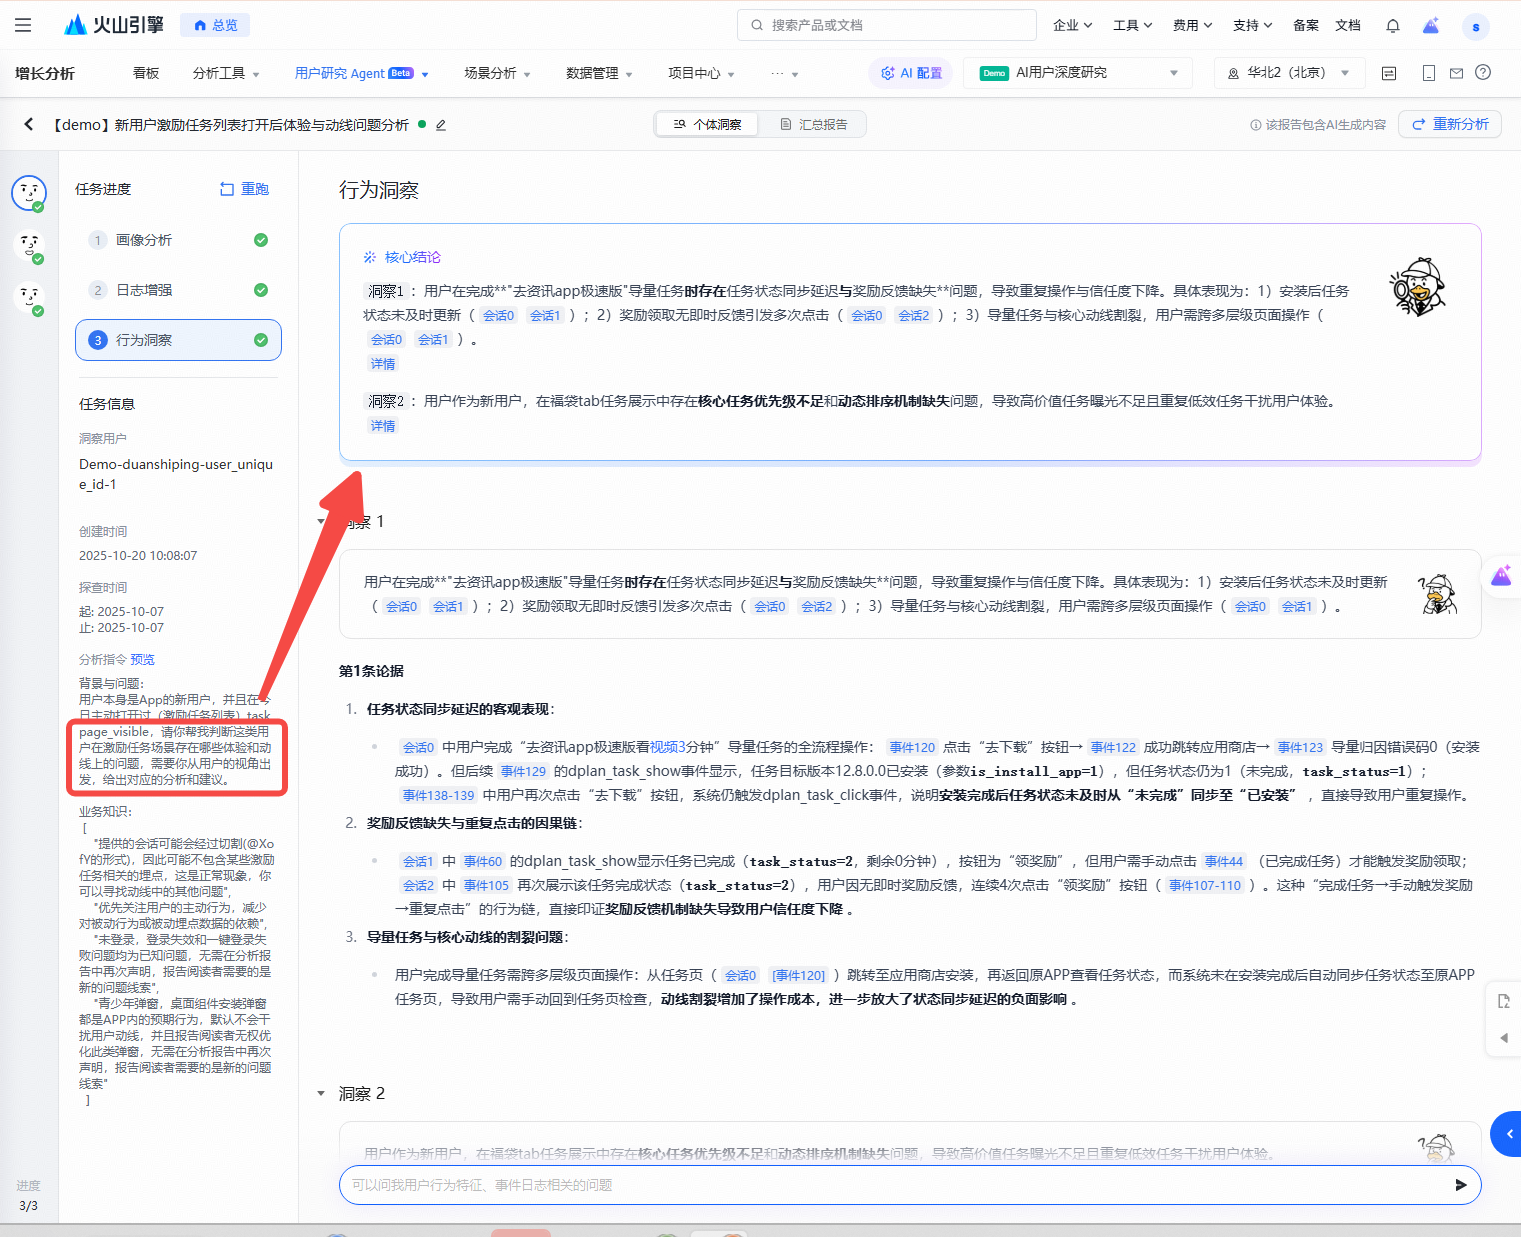Select step 1 画像分析

pyautogui.click(x=178, y=240)
